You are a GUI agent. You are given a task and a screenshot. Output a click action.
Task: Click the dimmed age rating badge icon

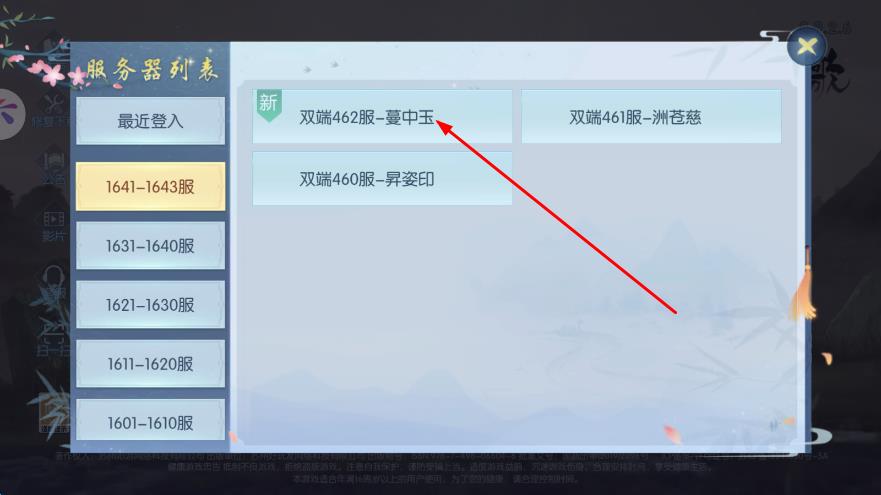[x=54, y=414]
